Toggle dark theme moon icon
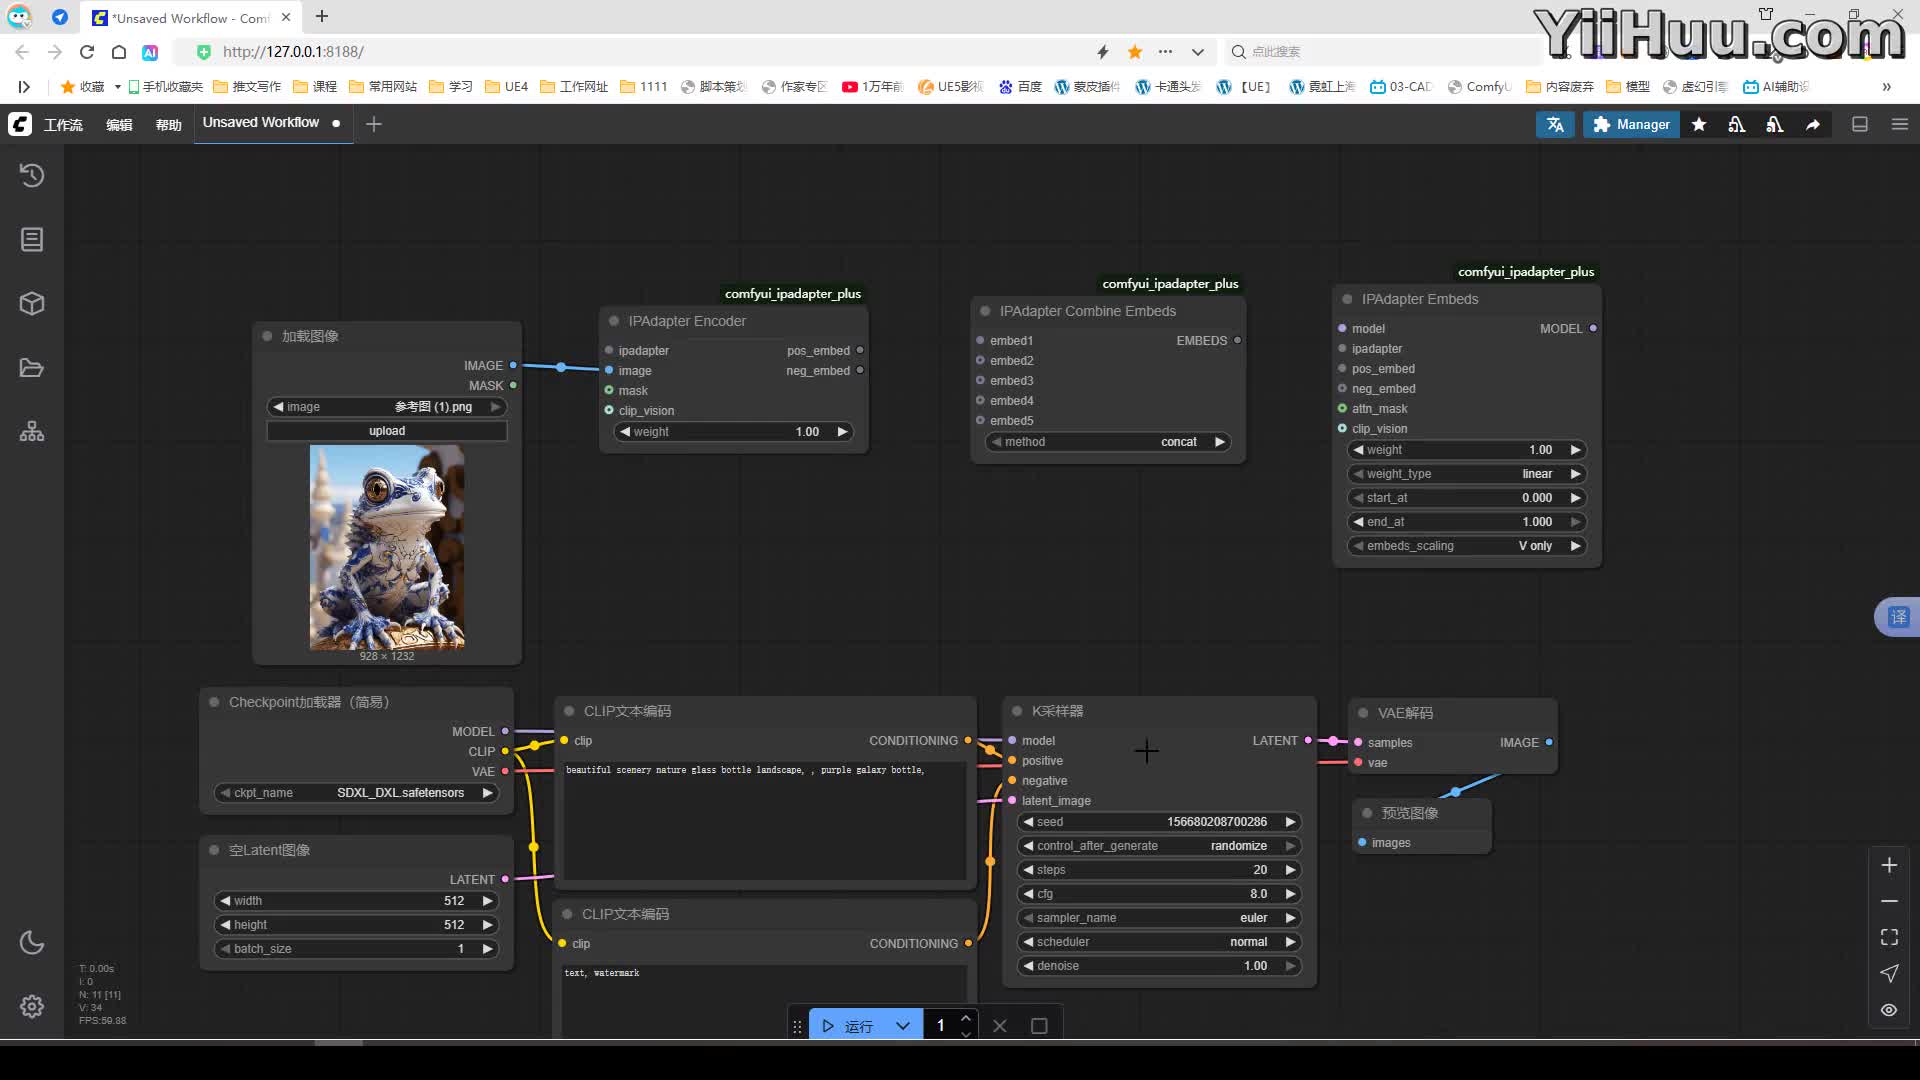The width and height of the screenshot is (1920, 1080). pyautogui.click(x=32, y=942)
